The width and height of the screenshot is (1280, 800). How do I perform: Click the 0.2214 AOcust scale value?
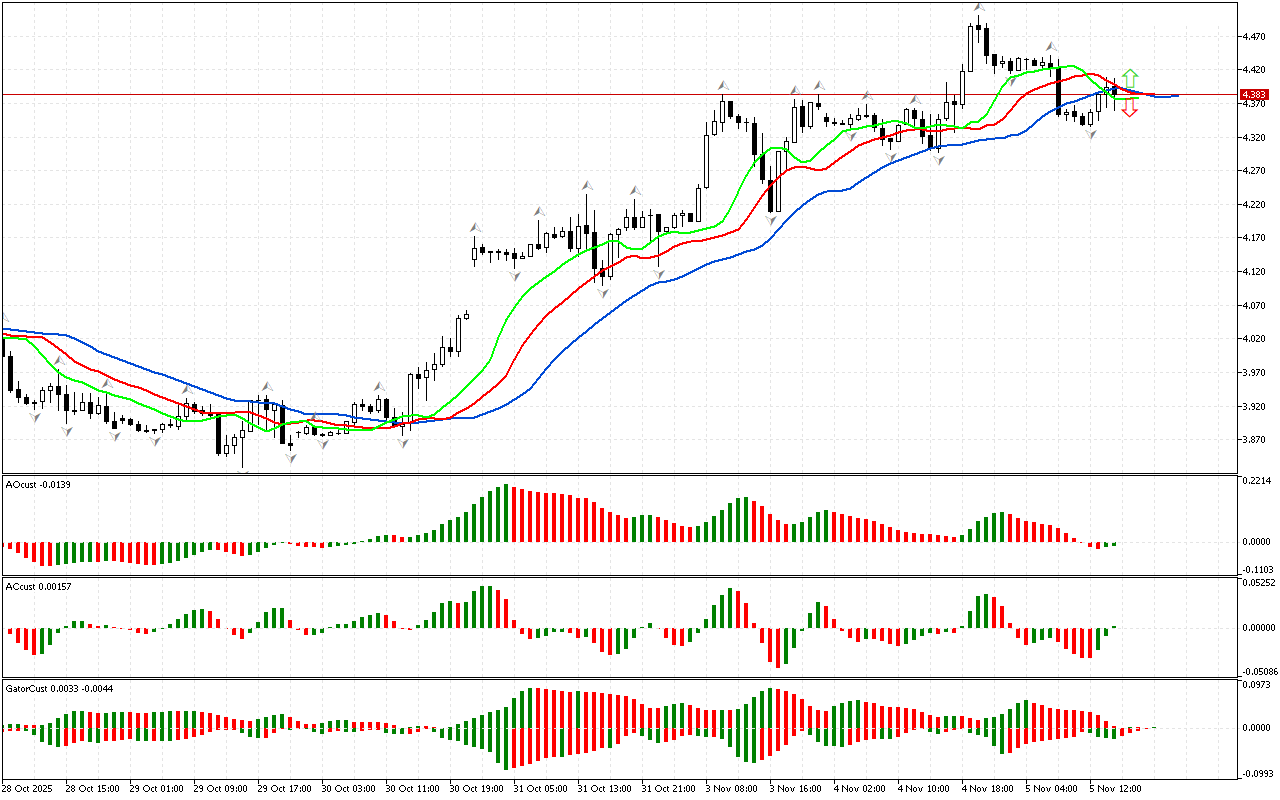pyautogui.click(x=1256, y=481)
